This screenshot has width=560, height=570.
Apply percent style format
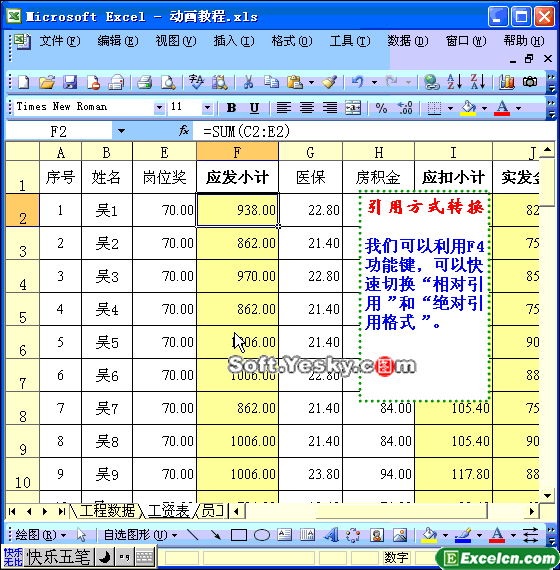click(x=381, y=108)
